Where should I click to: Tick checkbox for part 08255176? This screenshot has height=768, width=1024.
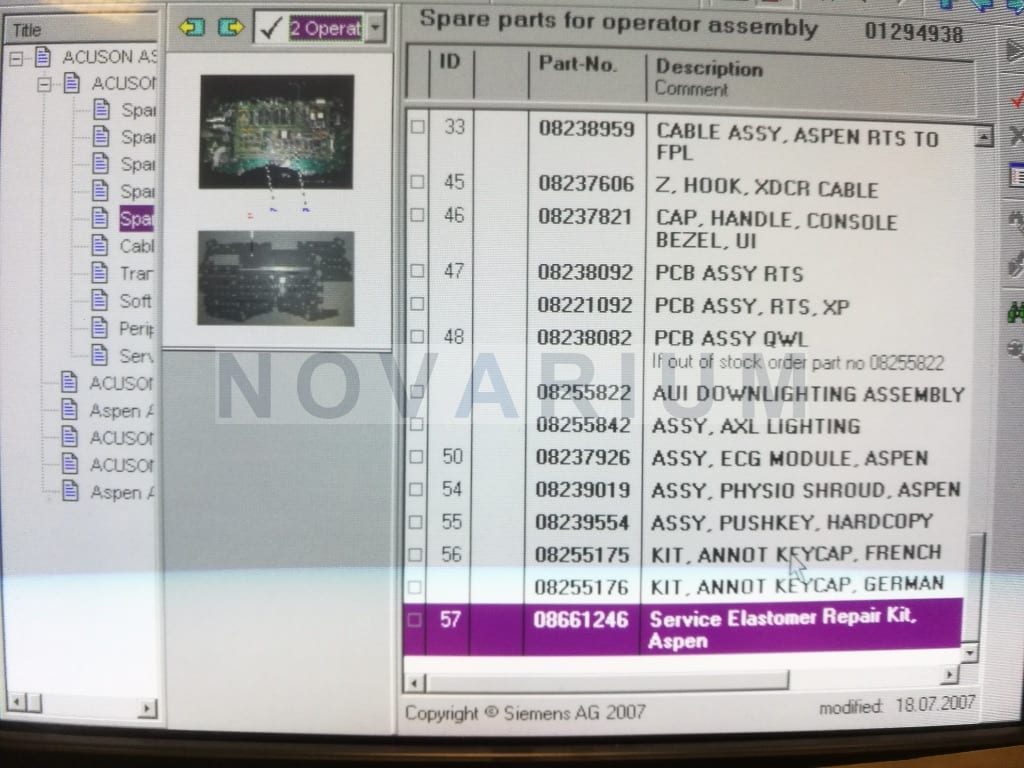point(415,587)
